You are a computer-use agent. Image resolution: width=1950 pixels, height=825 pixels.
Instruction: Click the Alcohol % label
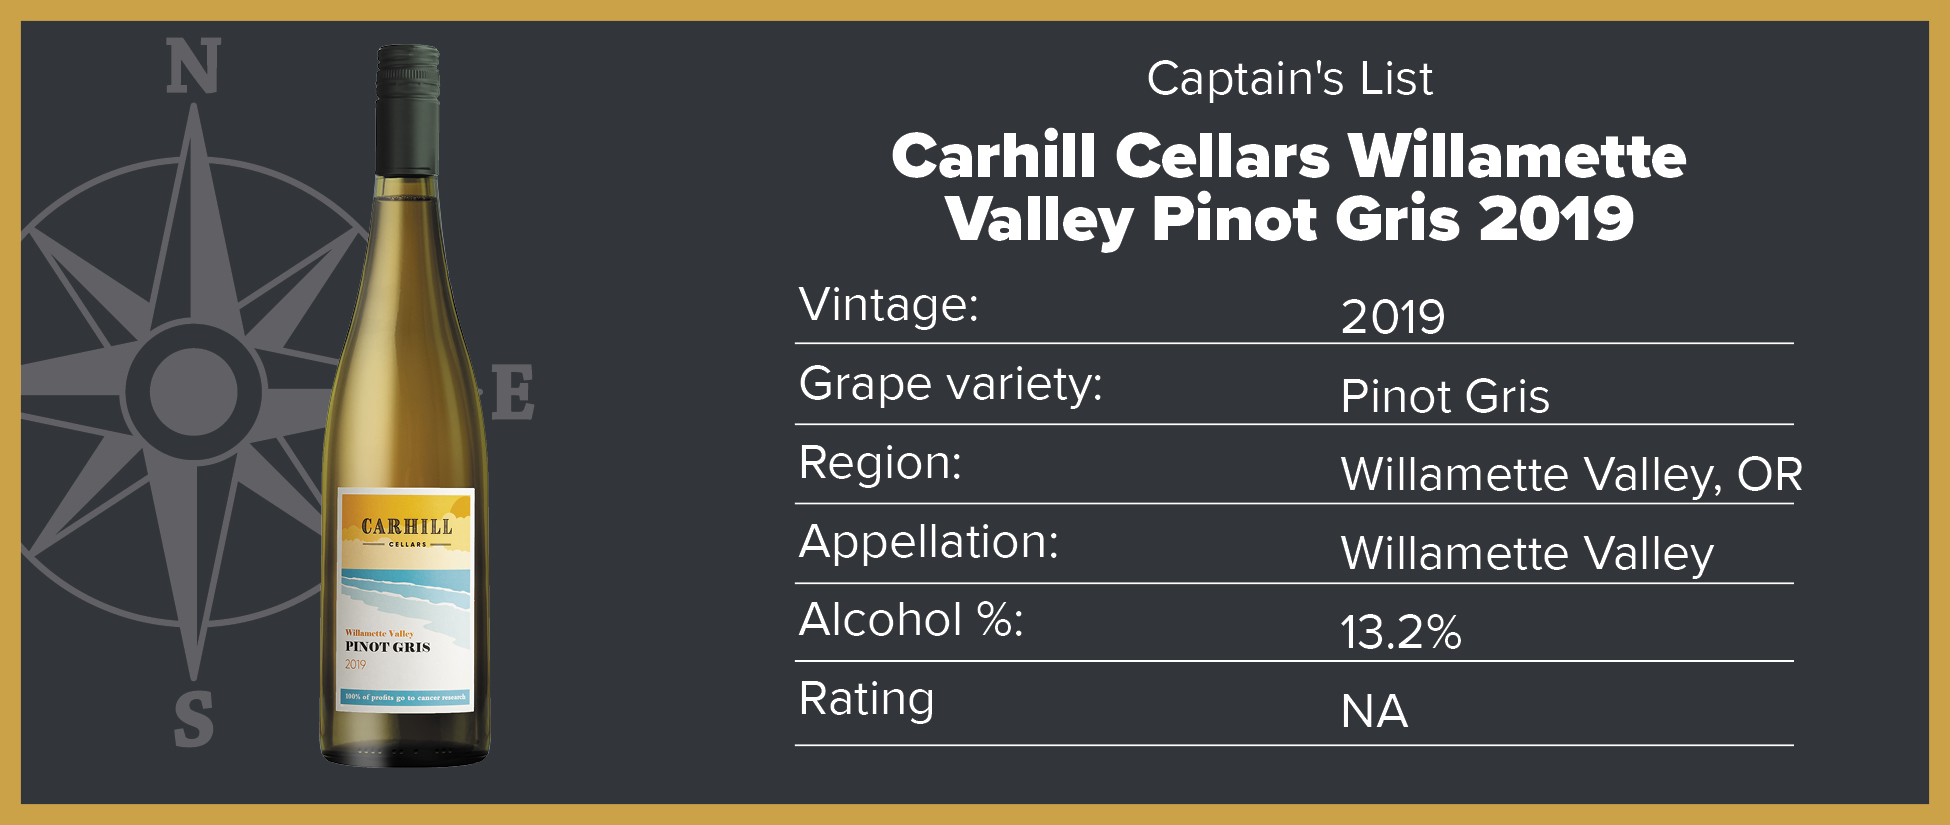(911, 620)
